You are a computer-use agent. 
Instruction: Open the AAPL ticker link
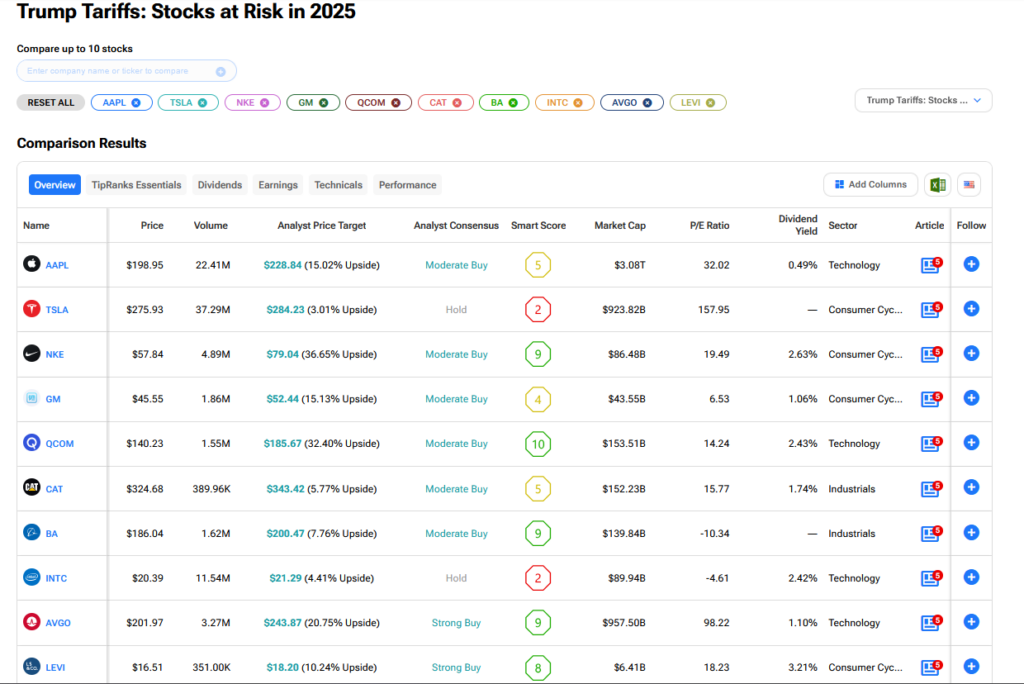click(x=57, y=265)
